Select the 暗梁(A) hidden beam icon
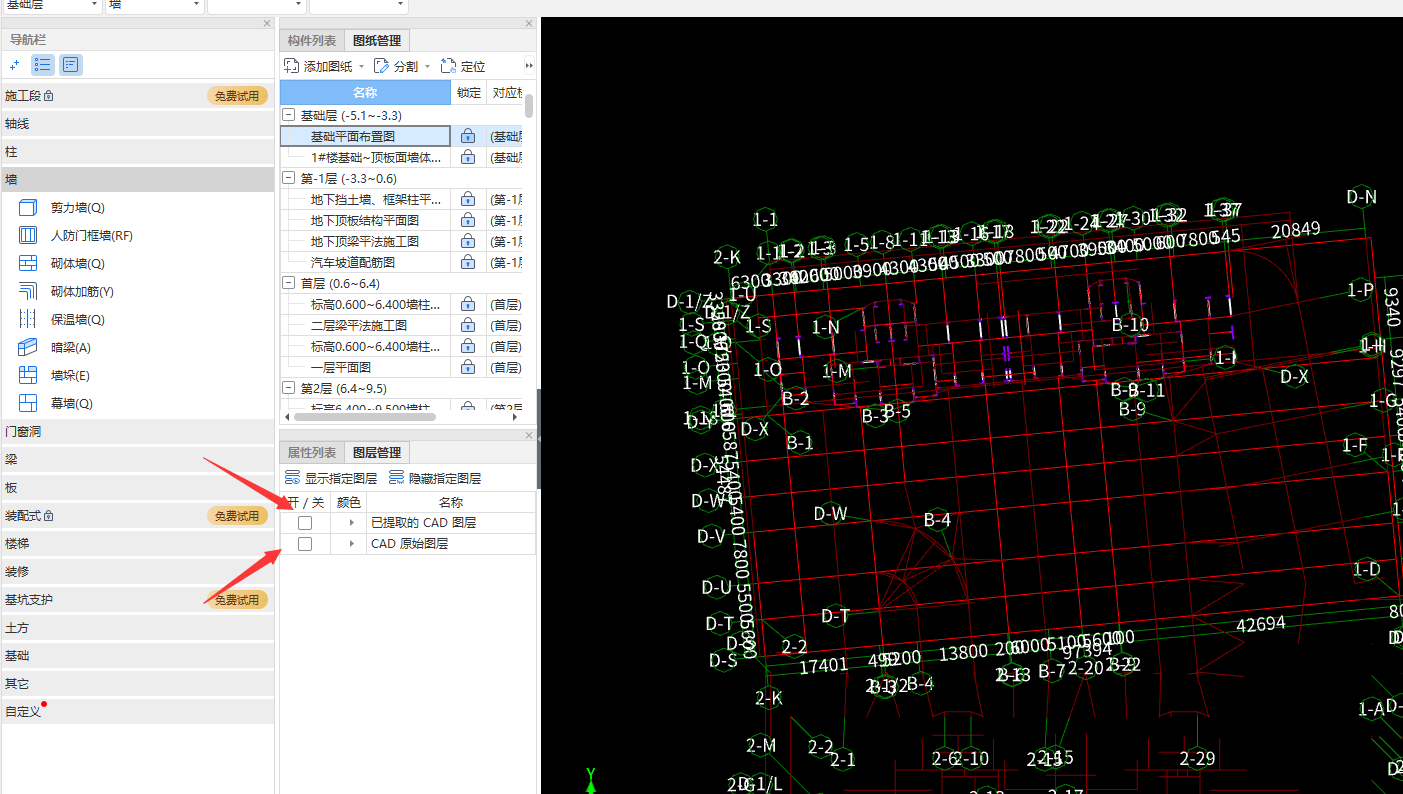 coord(29,348)
